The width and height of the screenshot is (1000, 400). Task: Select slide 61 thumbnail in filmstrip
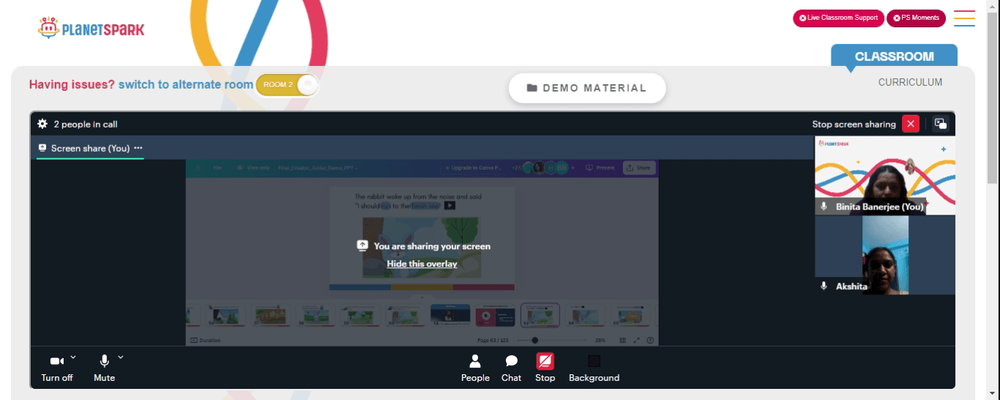point(450,315)
